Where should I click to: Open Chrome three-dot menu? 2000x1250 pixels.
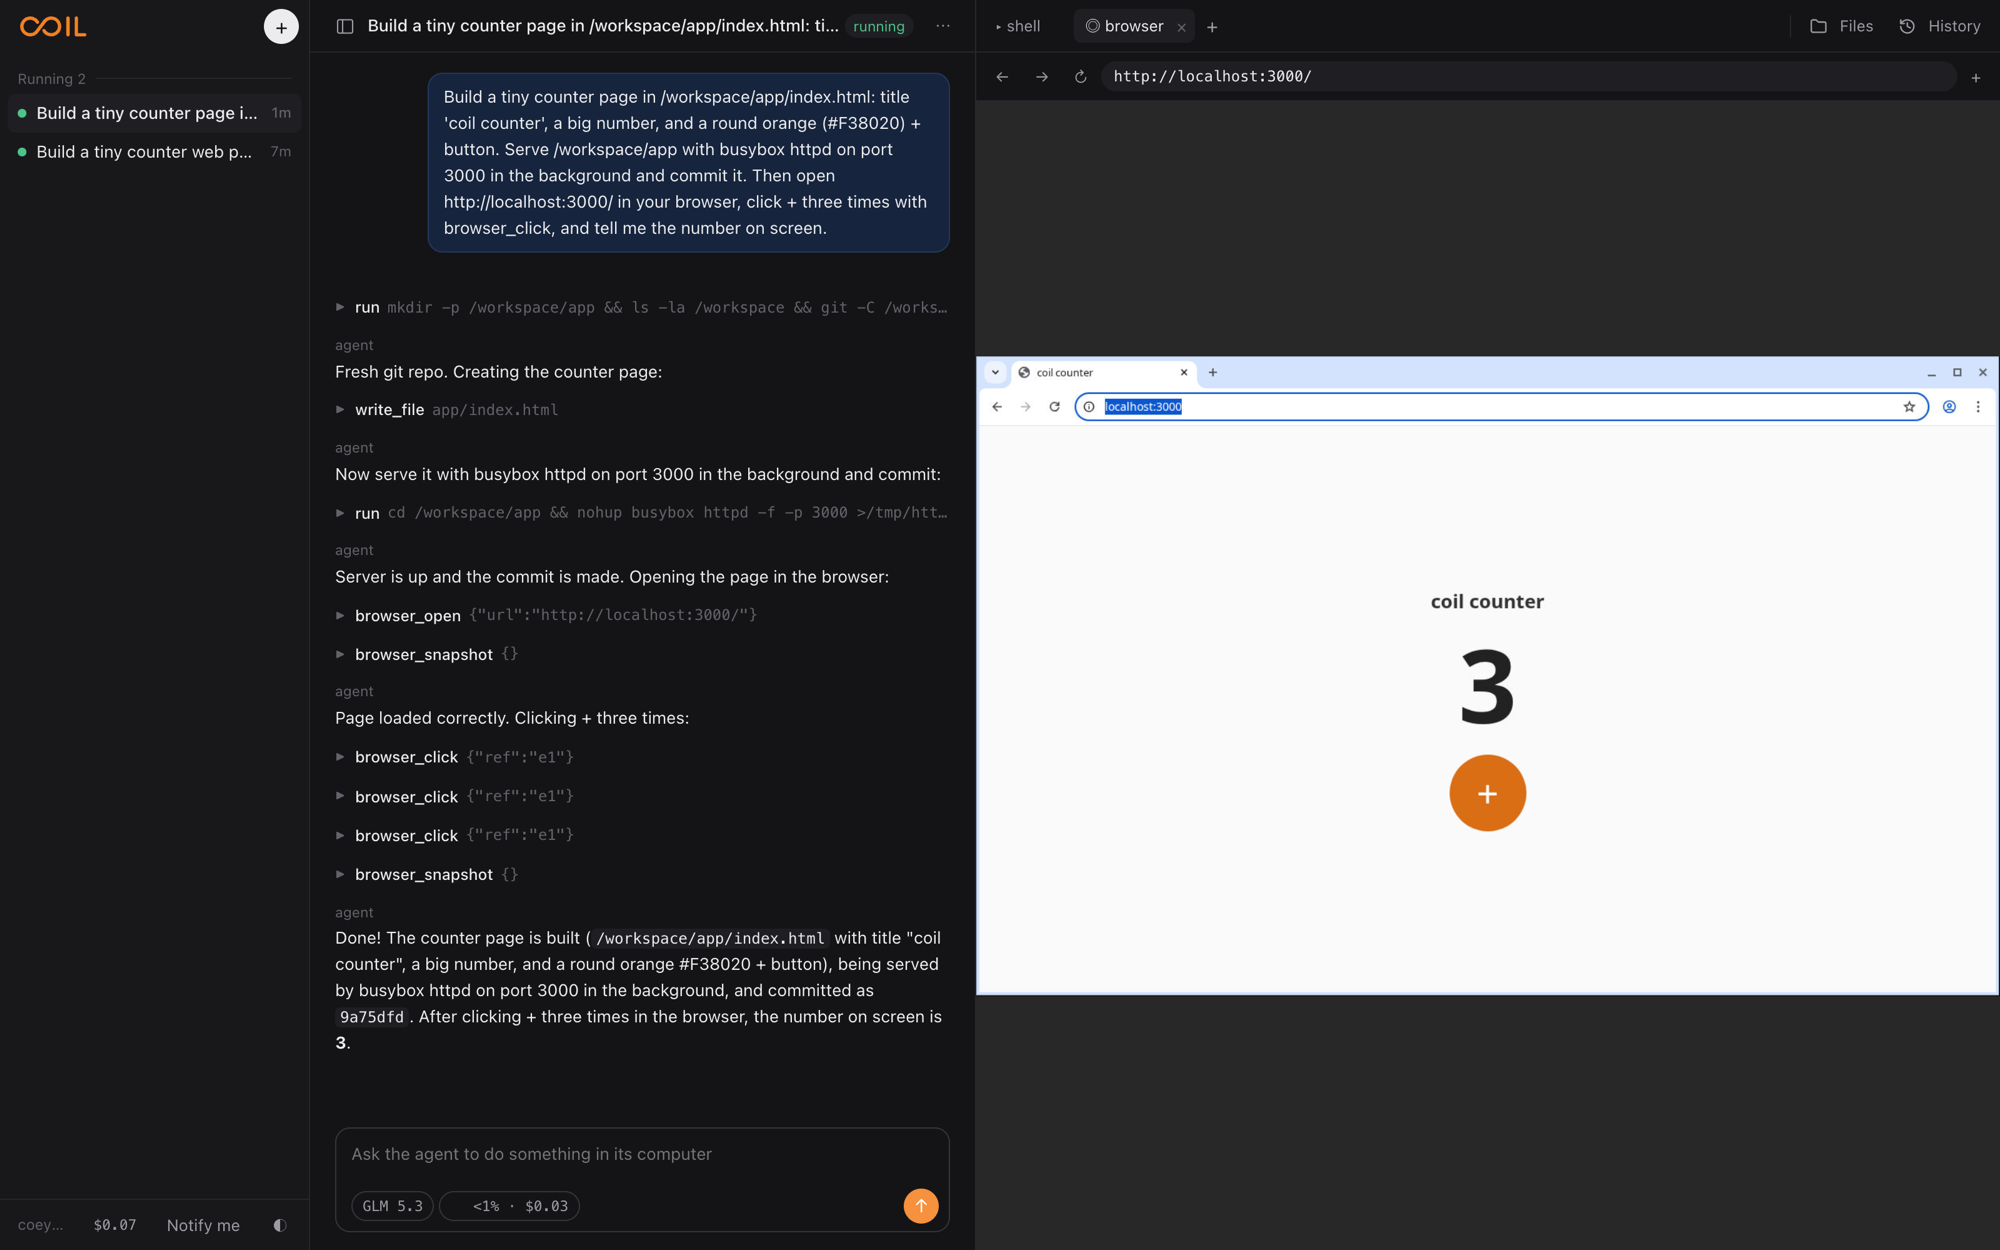click(1978, 407)
